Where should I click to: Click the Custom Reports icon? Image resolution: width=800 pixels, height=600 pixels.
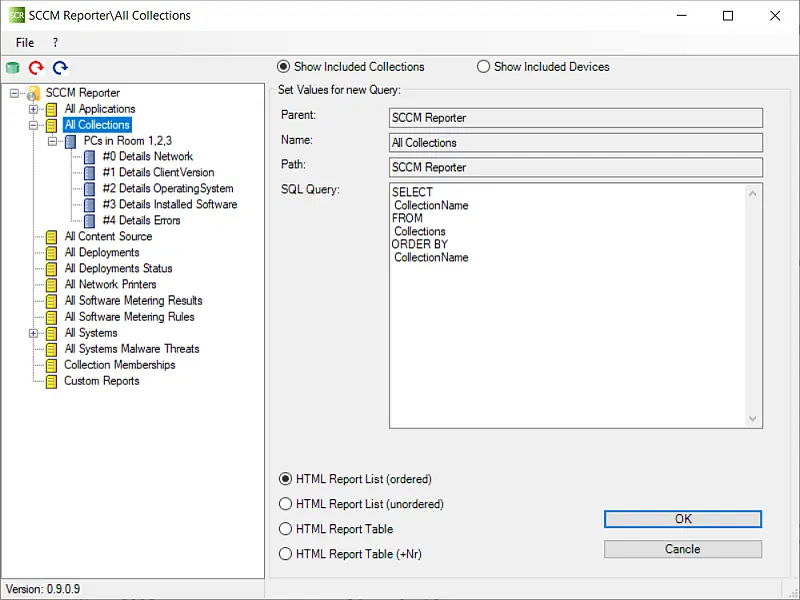coord(52,382)
